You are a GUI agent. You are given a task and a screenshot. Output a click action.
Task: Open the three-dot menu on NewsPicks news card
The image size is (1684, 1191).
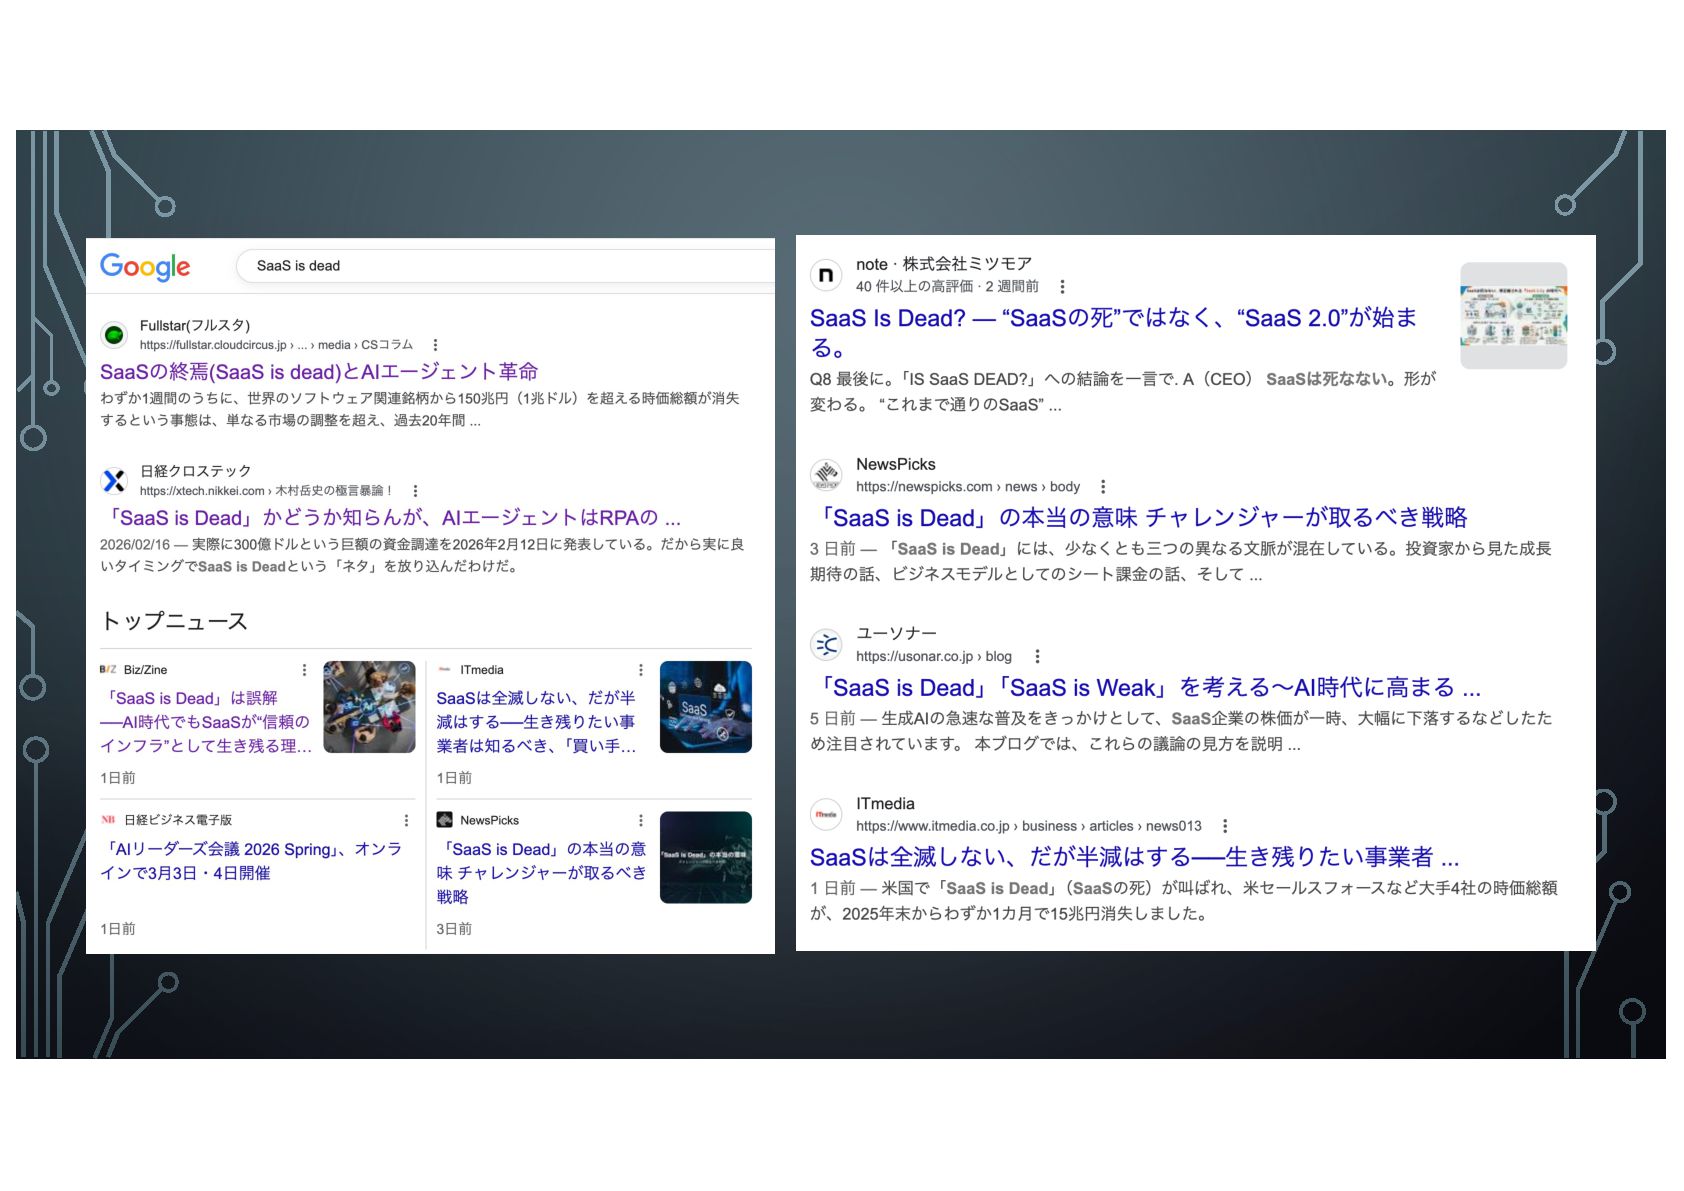[641, 820]
